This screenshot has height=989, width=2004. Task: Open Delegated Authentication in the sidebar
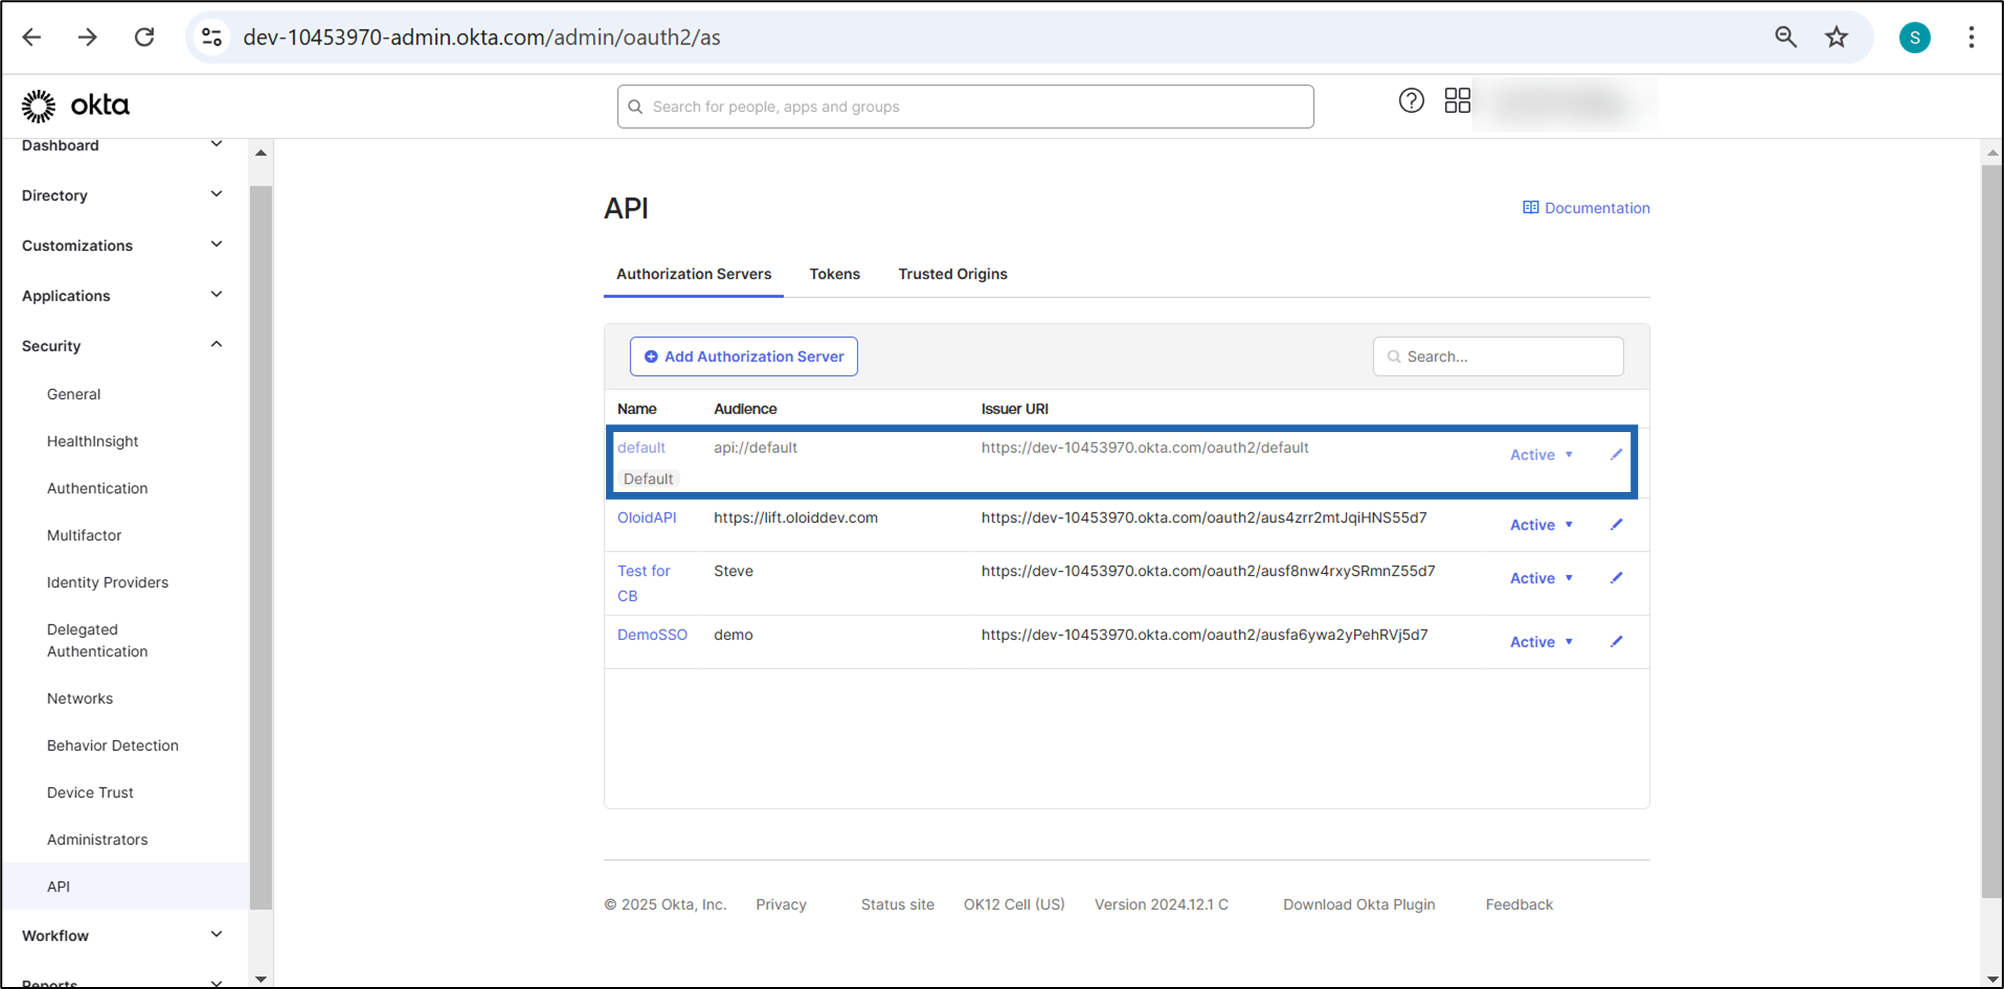click(x=97, y=640)
